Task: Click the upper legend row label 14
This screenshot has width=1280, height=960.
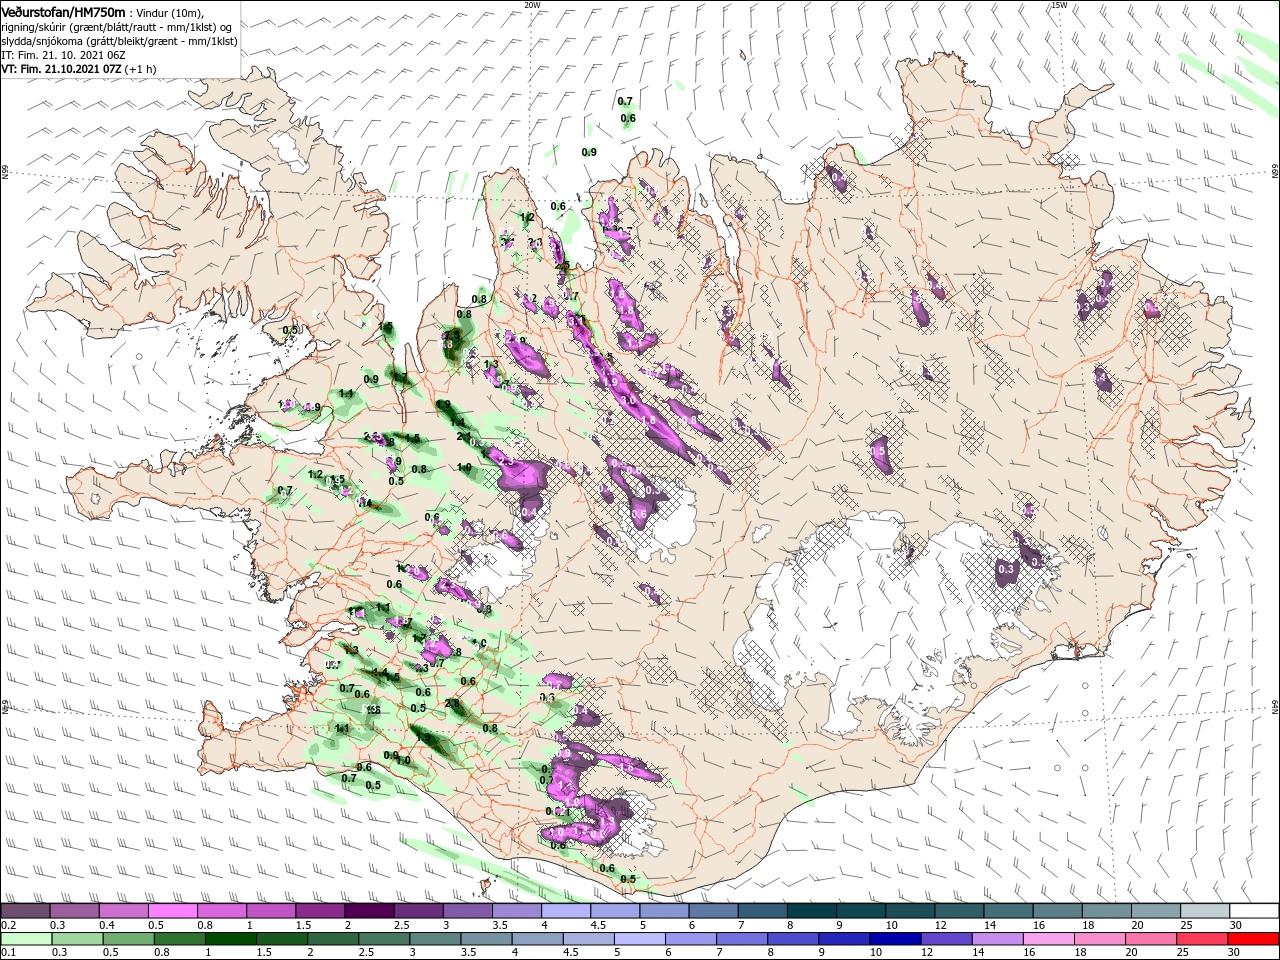Action: click(989, 926)
